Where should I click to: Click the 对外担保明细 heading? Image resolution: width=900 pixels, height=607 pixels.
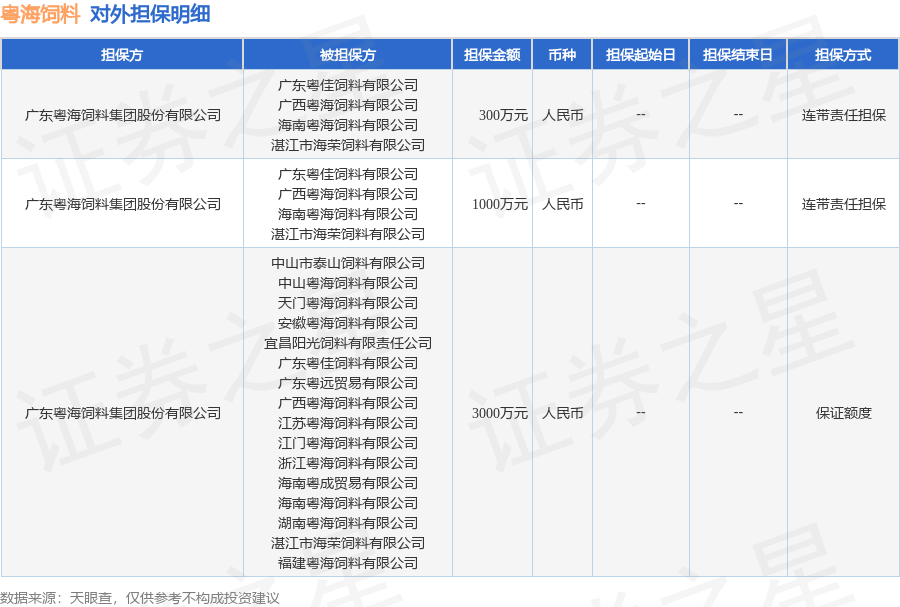[150, 14]
